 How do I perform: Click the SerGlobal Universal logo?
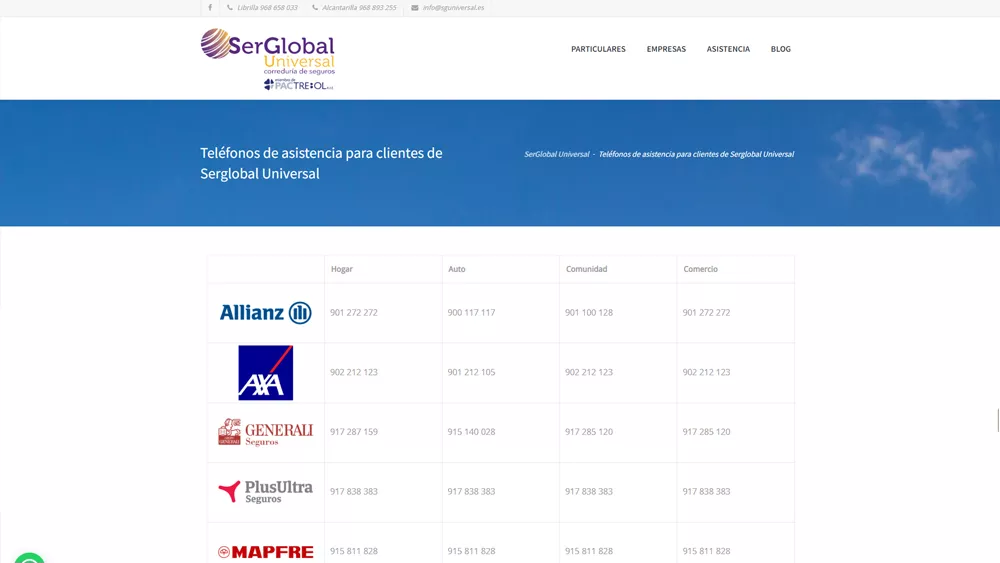[x=267, y=59]
